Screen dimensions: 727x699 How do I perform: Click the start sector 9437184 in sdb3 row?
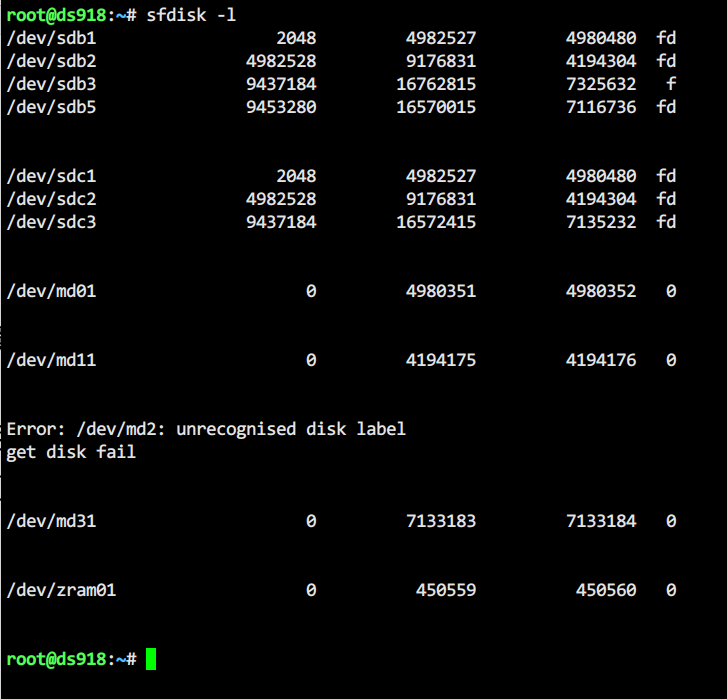(x=281, y=84)
